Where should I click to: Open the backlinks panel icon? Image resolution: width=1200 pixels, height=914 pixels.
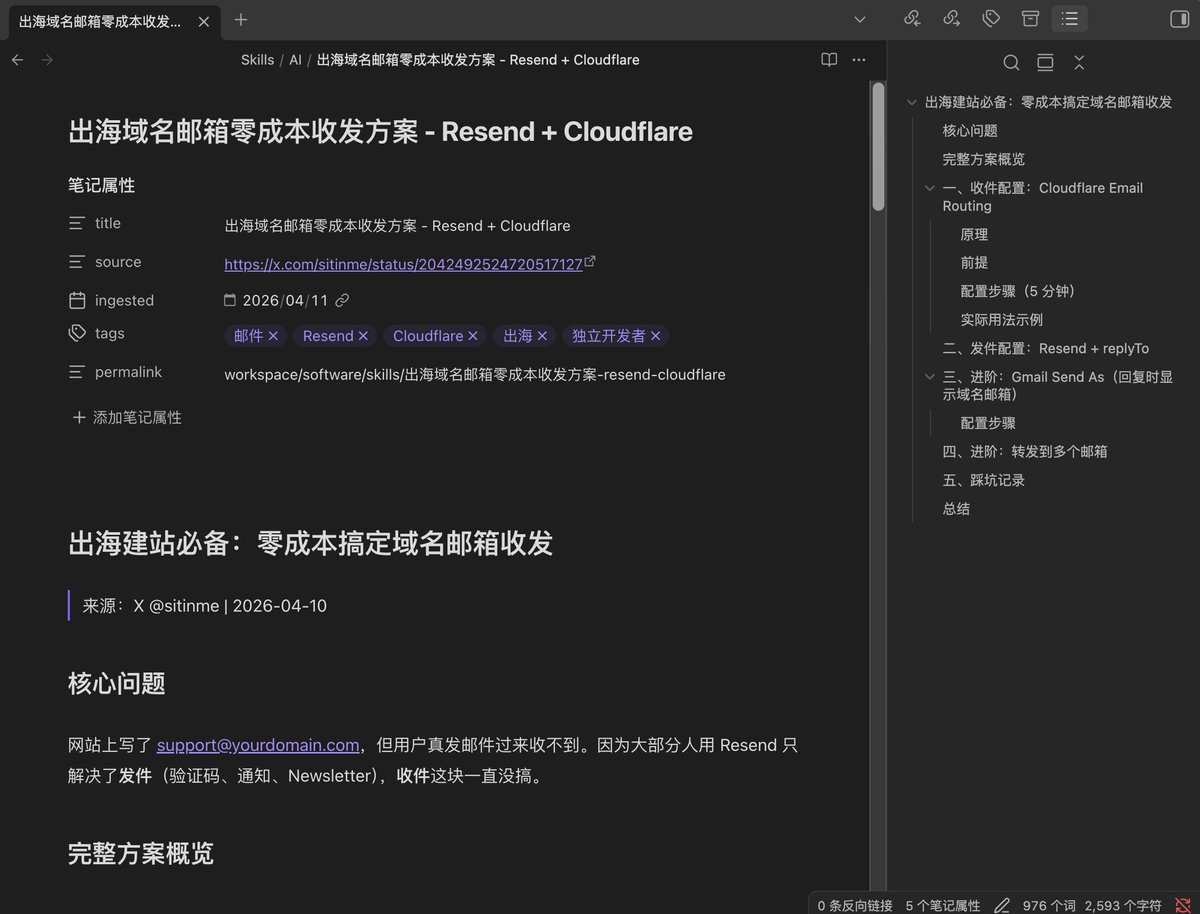coord(912,18)
